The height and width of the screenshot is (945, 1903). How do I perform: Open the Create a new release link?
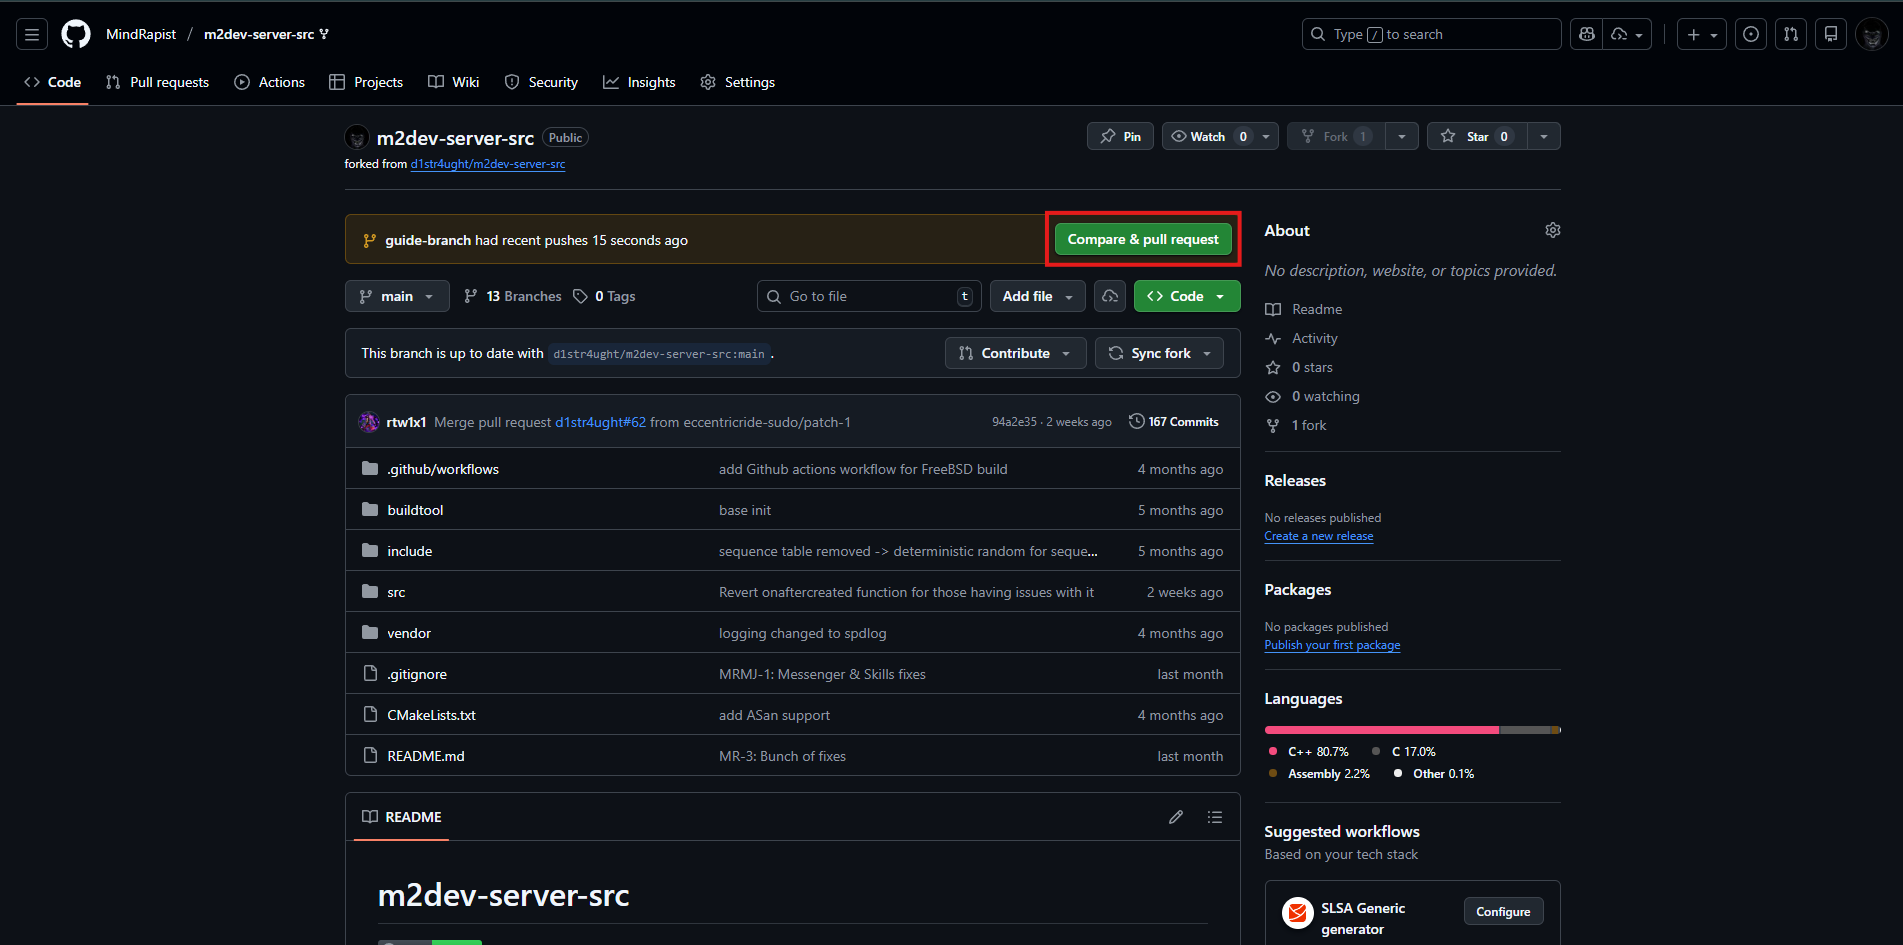click(x=1318, y=536)
